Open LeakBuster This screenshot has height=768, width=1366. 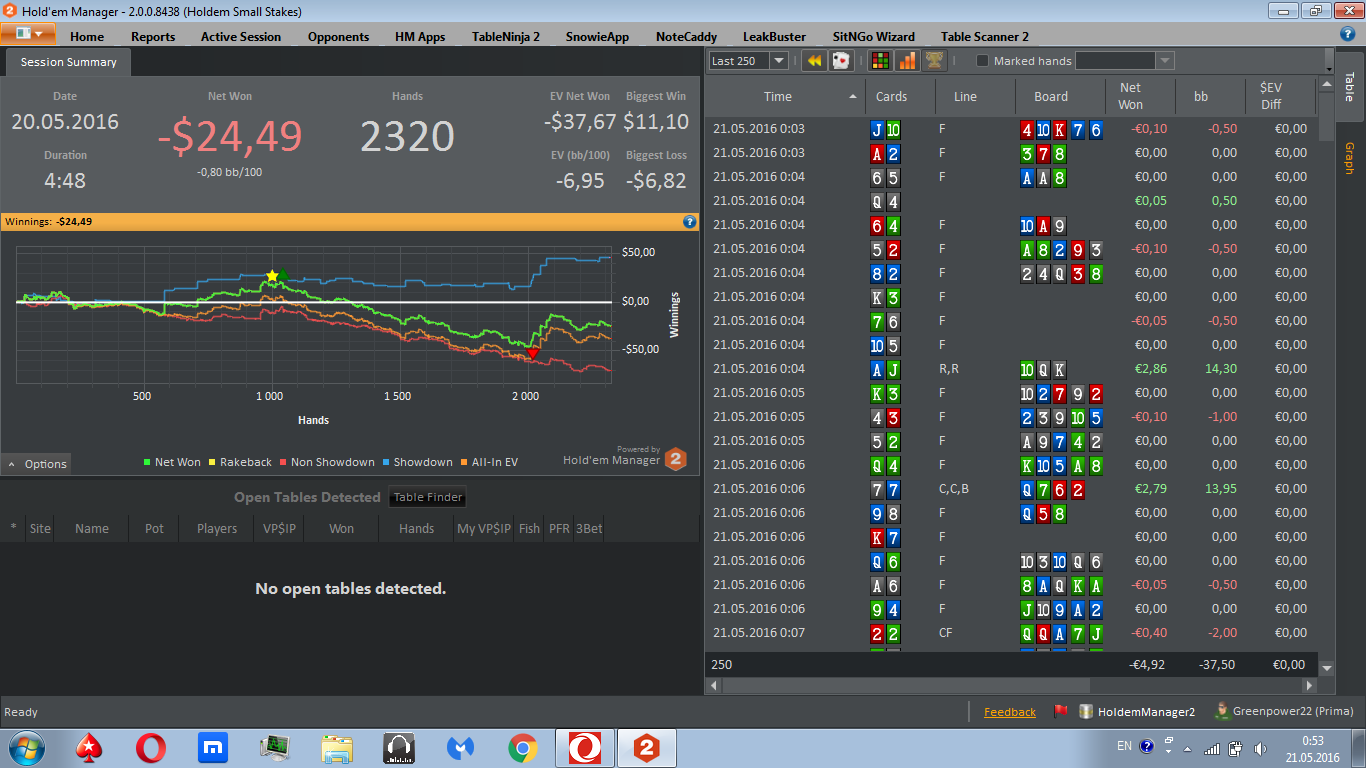[x=774, y=36]
